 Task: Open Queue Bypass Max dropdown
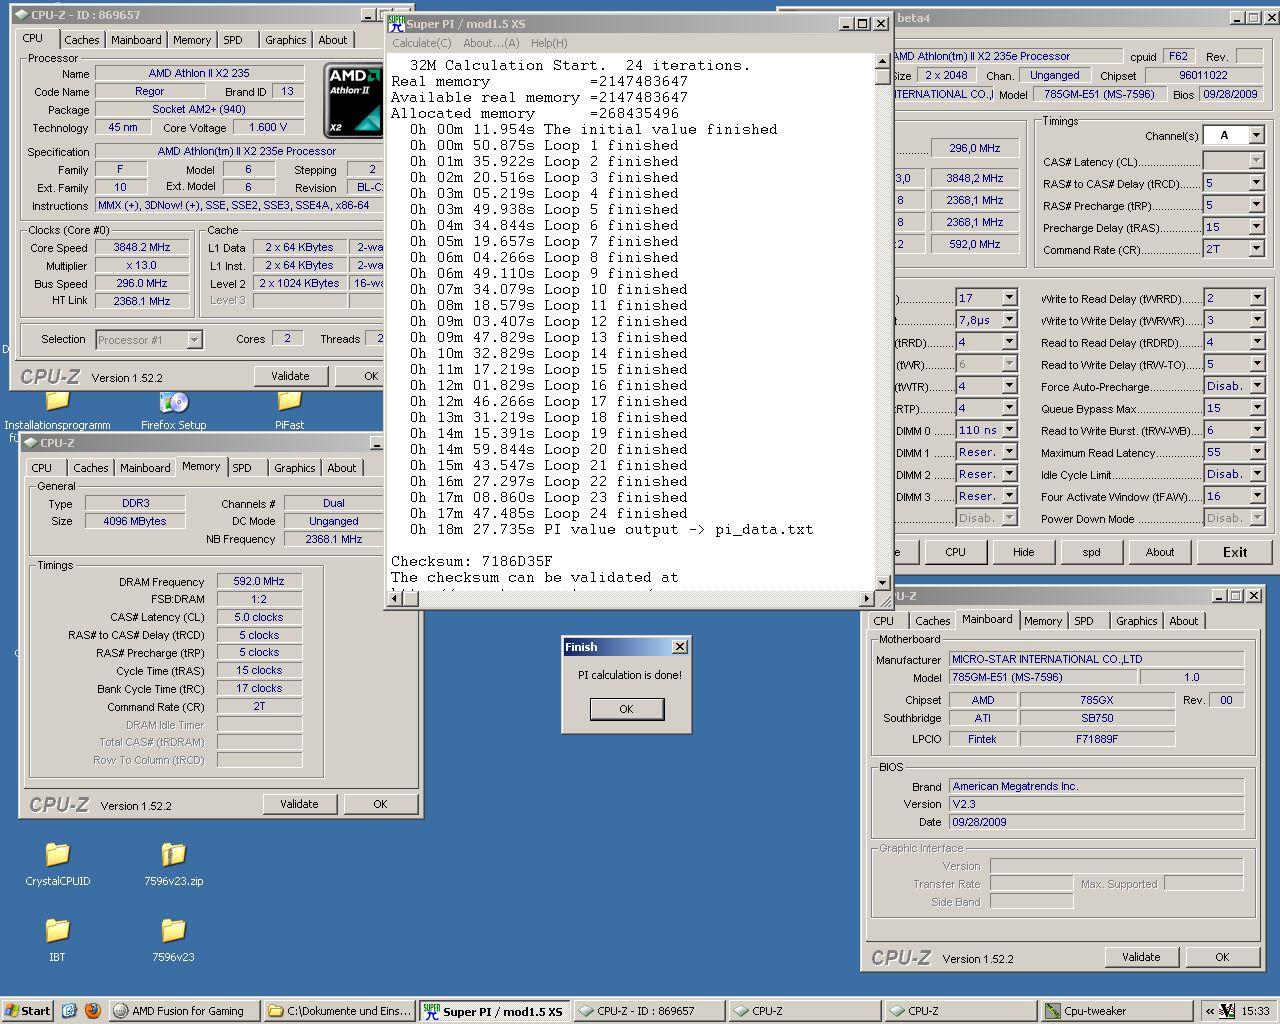1257,408
